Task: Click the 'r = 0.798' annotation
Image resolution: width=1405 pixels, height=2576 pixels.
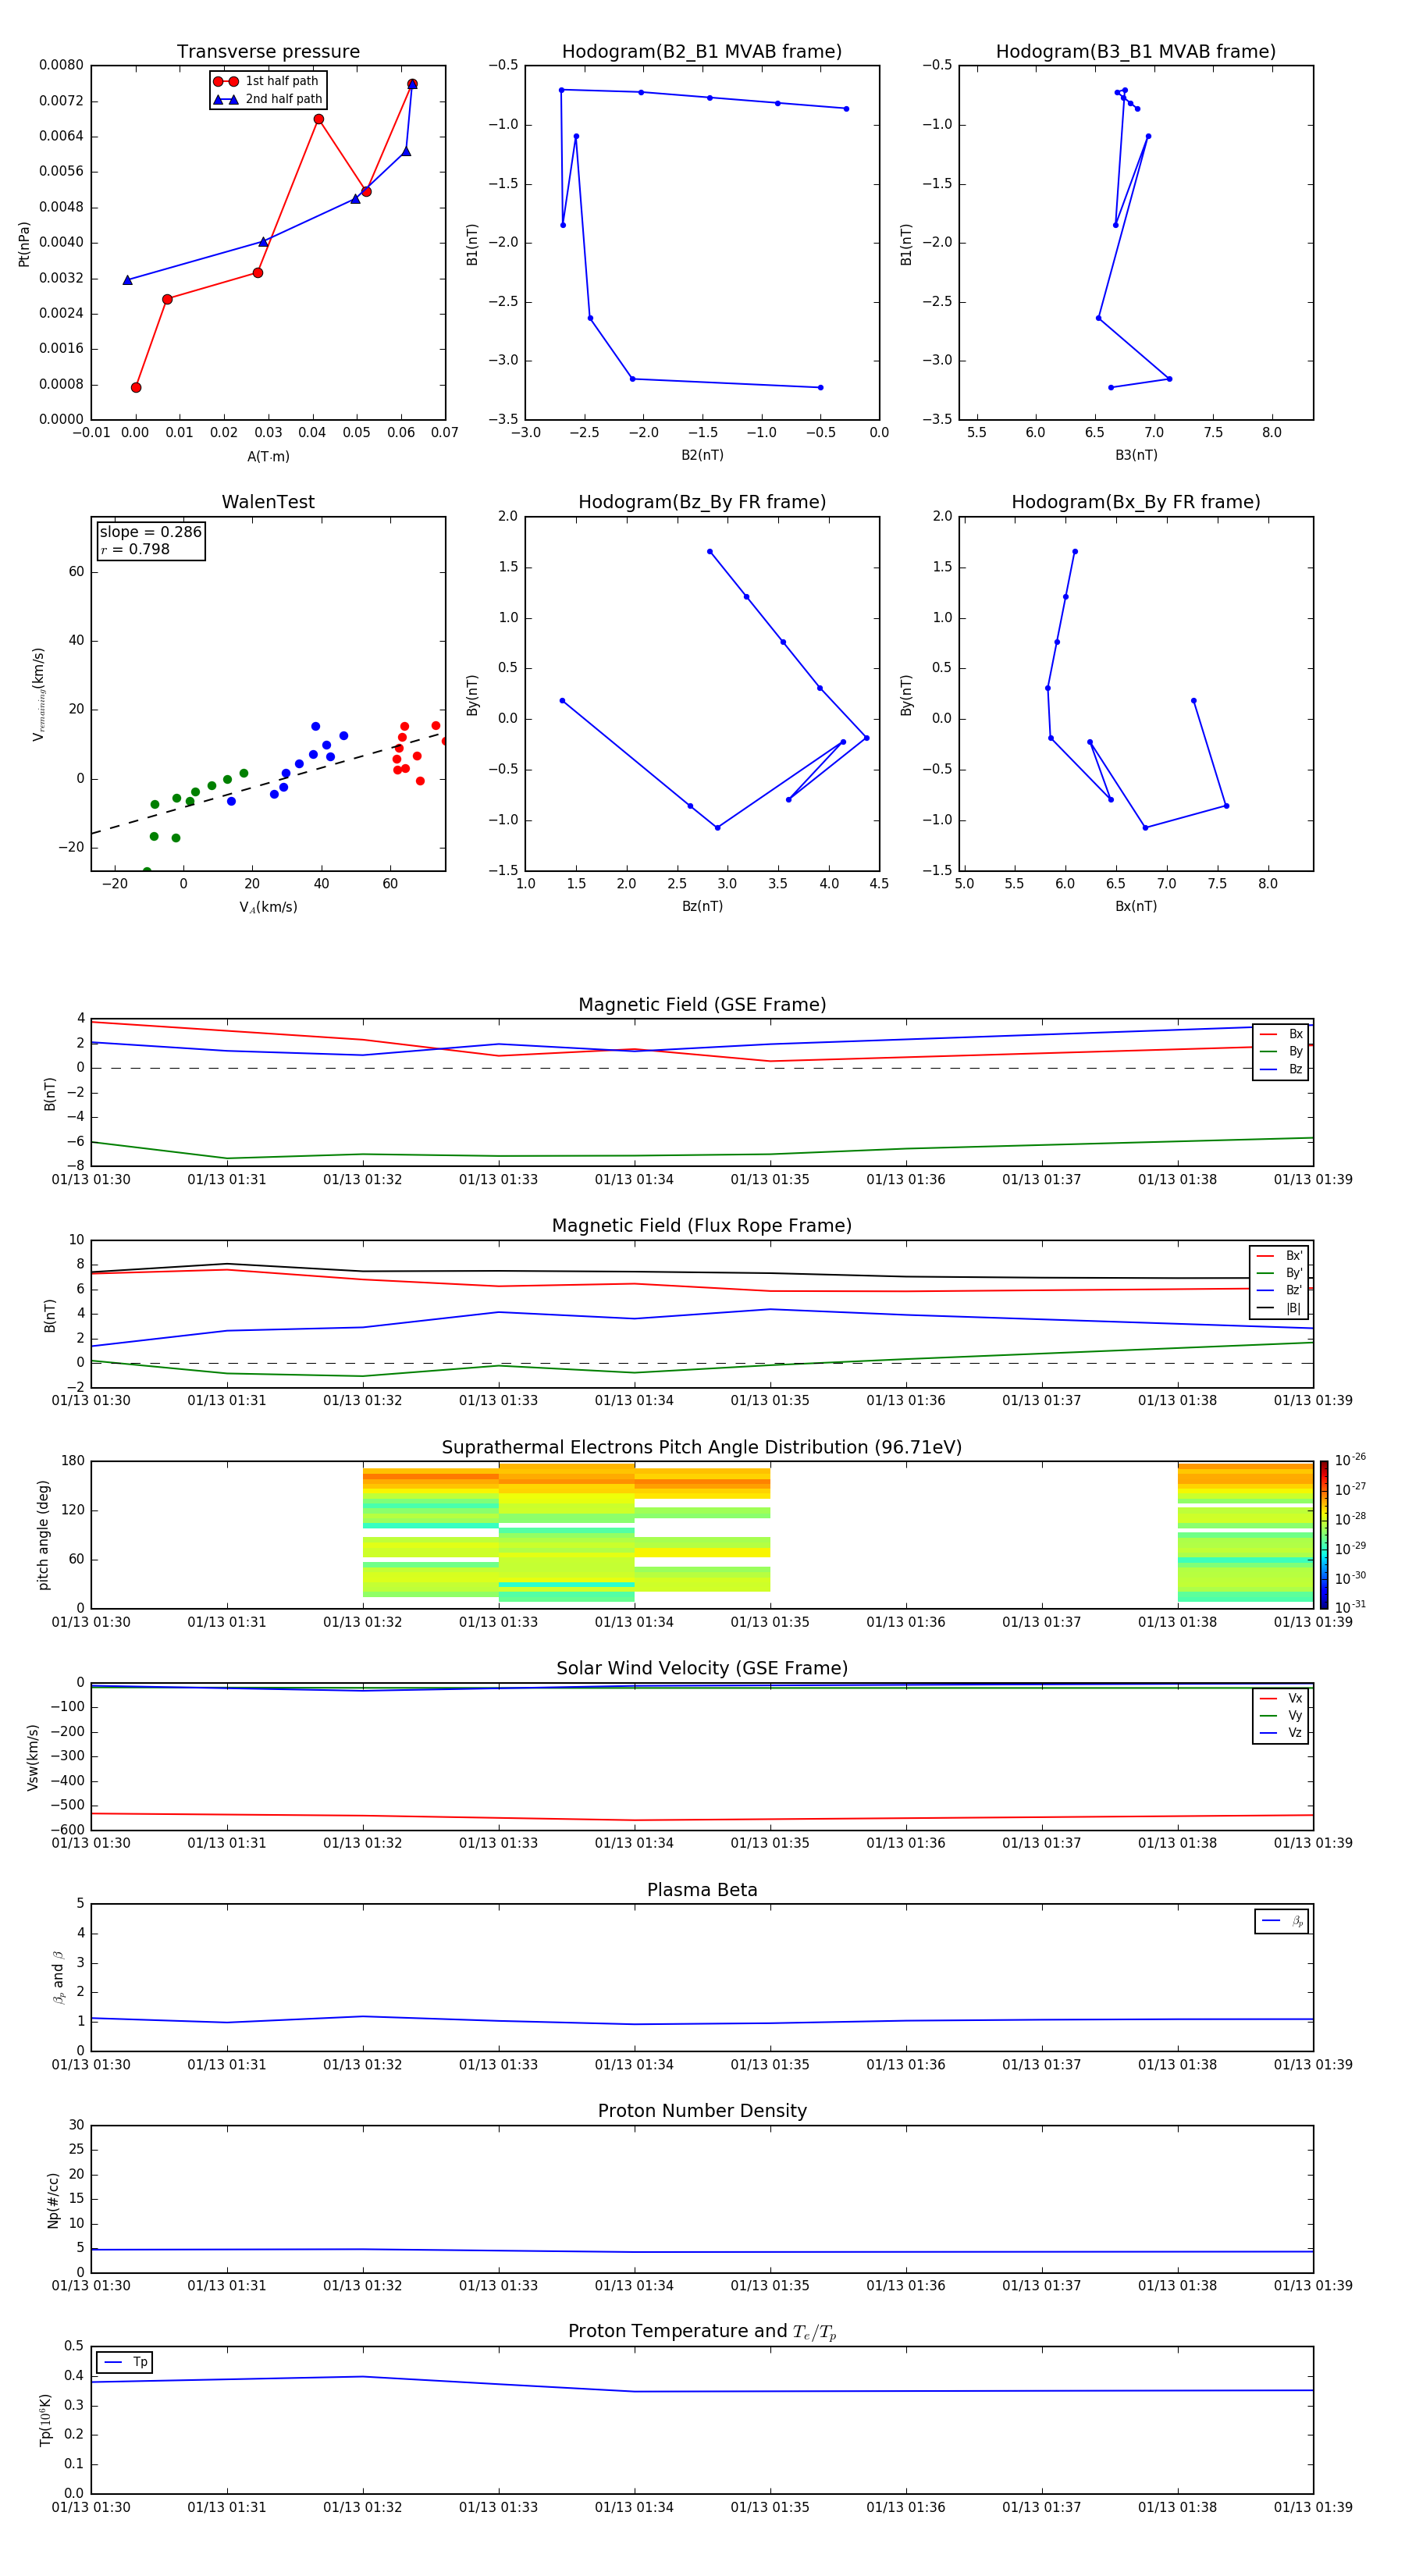Action: (135, 549)
